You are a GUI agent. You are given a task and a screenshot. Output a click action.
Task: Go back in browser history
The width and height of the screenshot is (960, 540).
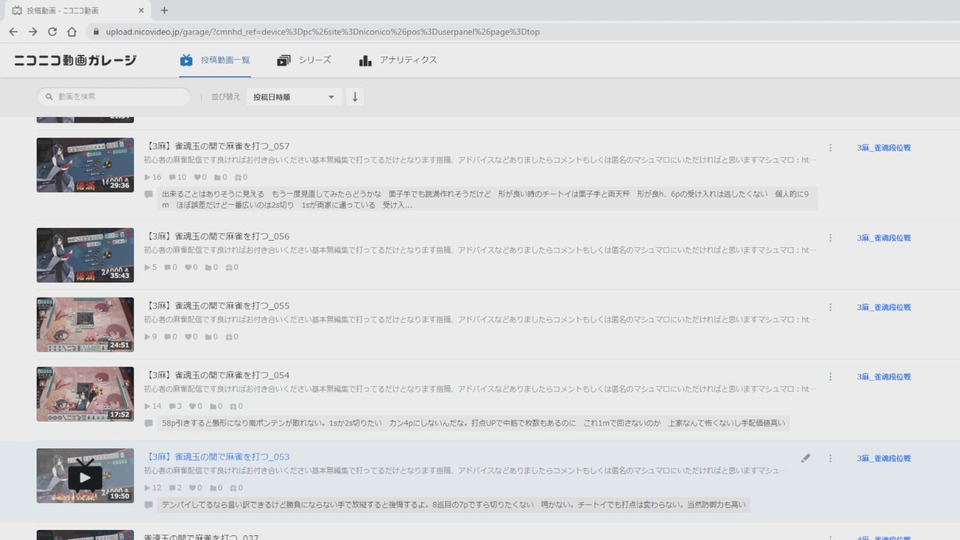click(13, 32)
